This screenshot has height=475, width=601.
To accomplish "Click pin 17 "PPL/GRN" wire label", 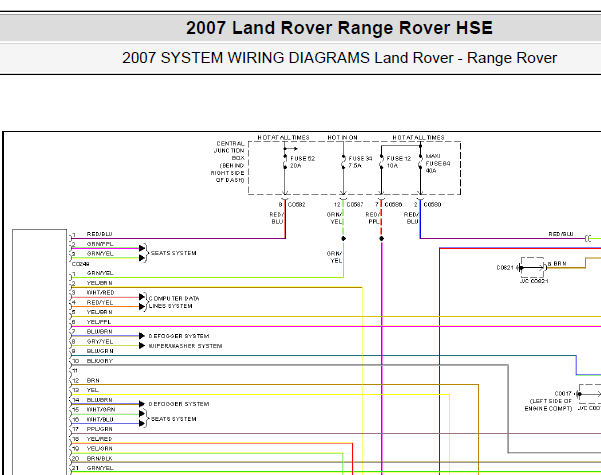I will 100,429.
